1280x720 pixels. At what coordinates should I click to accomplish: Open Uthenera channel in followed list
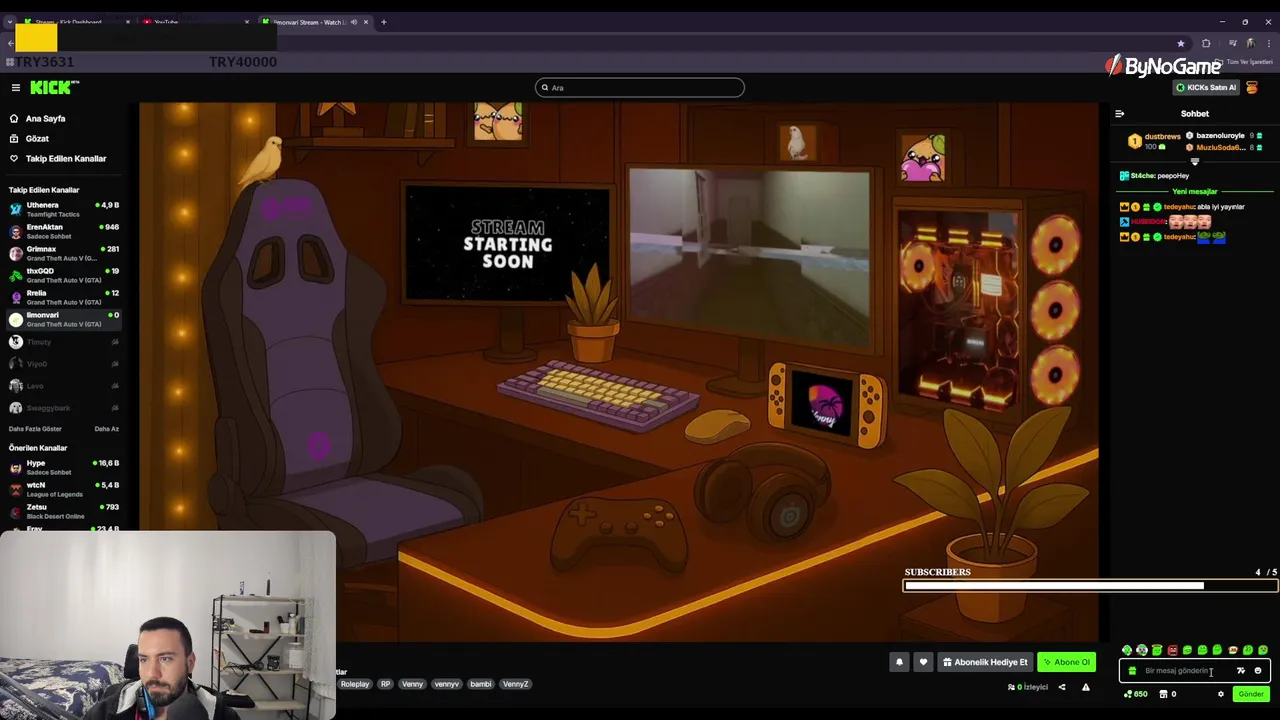click(x=63, y=209)
